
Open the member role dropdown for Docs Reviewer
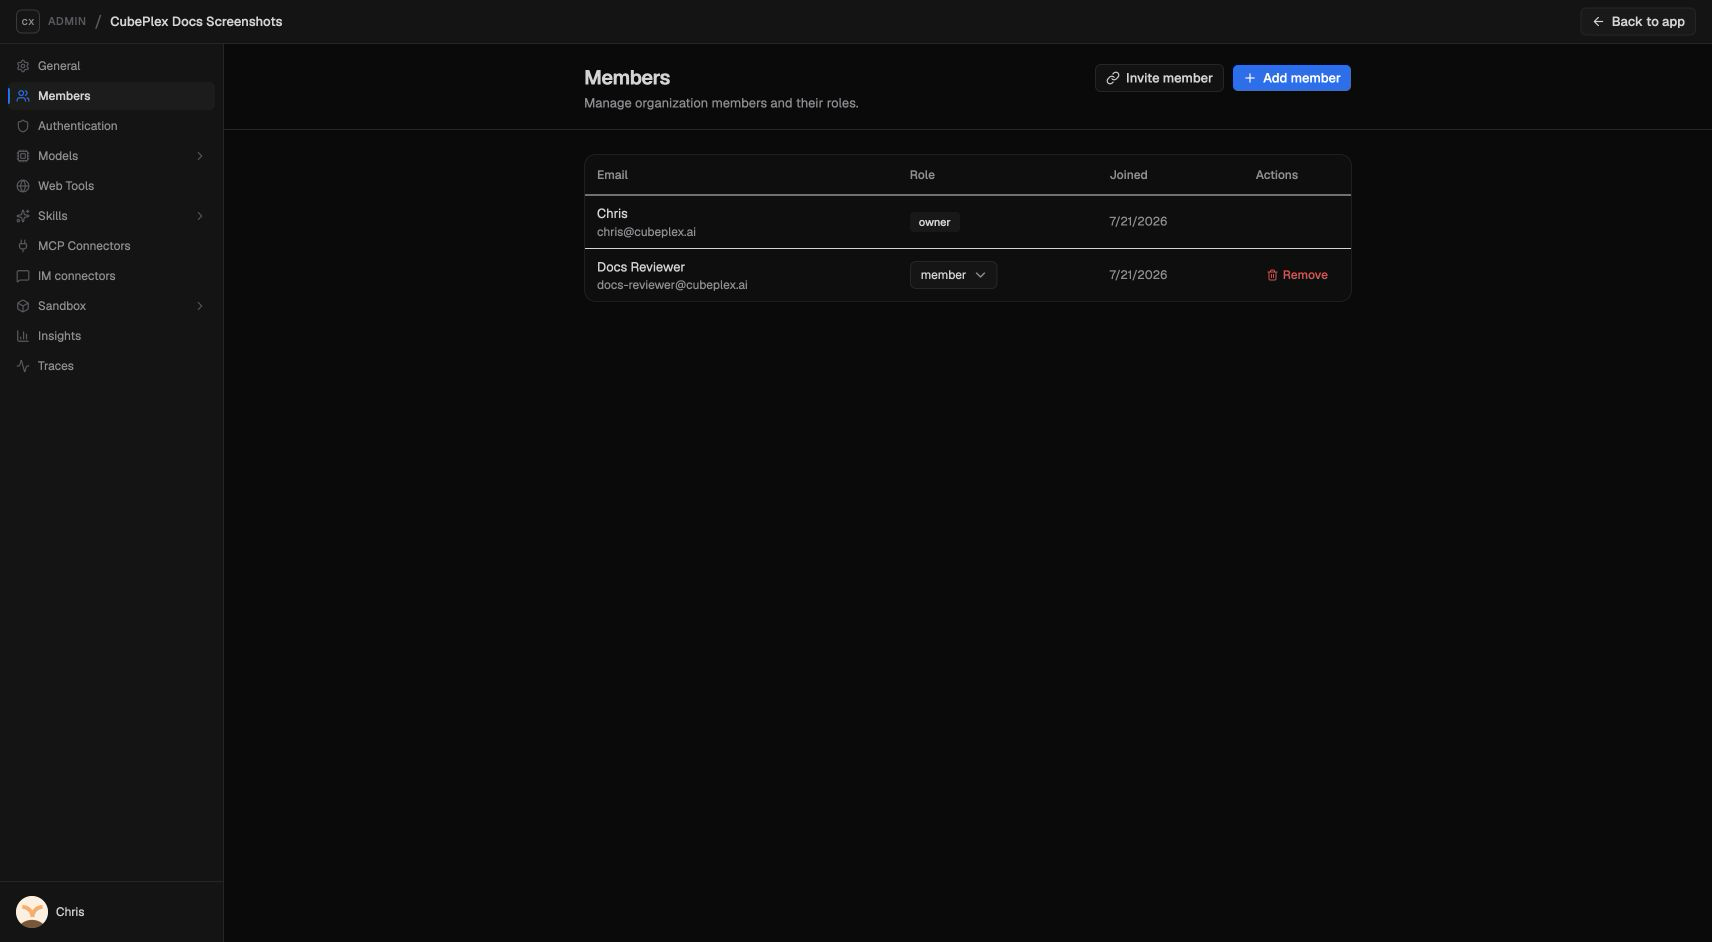pos(953,275)
